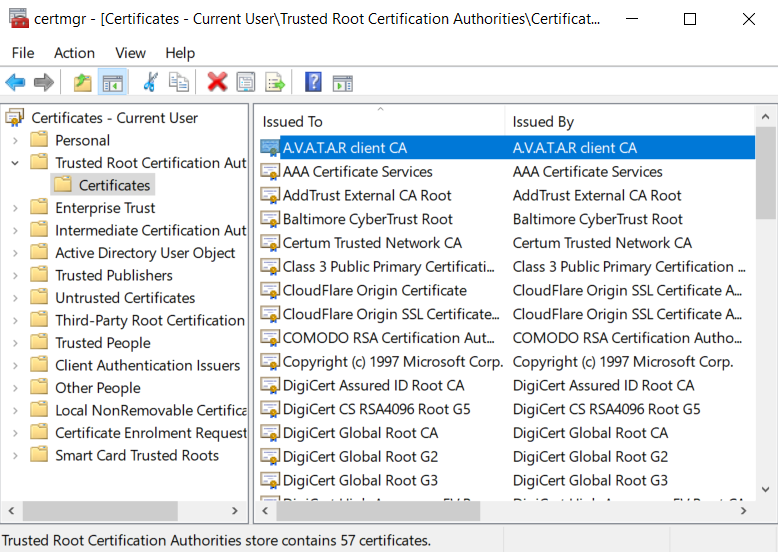
Task: Expand the Other People node
Action: tap(15, 388)
